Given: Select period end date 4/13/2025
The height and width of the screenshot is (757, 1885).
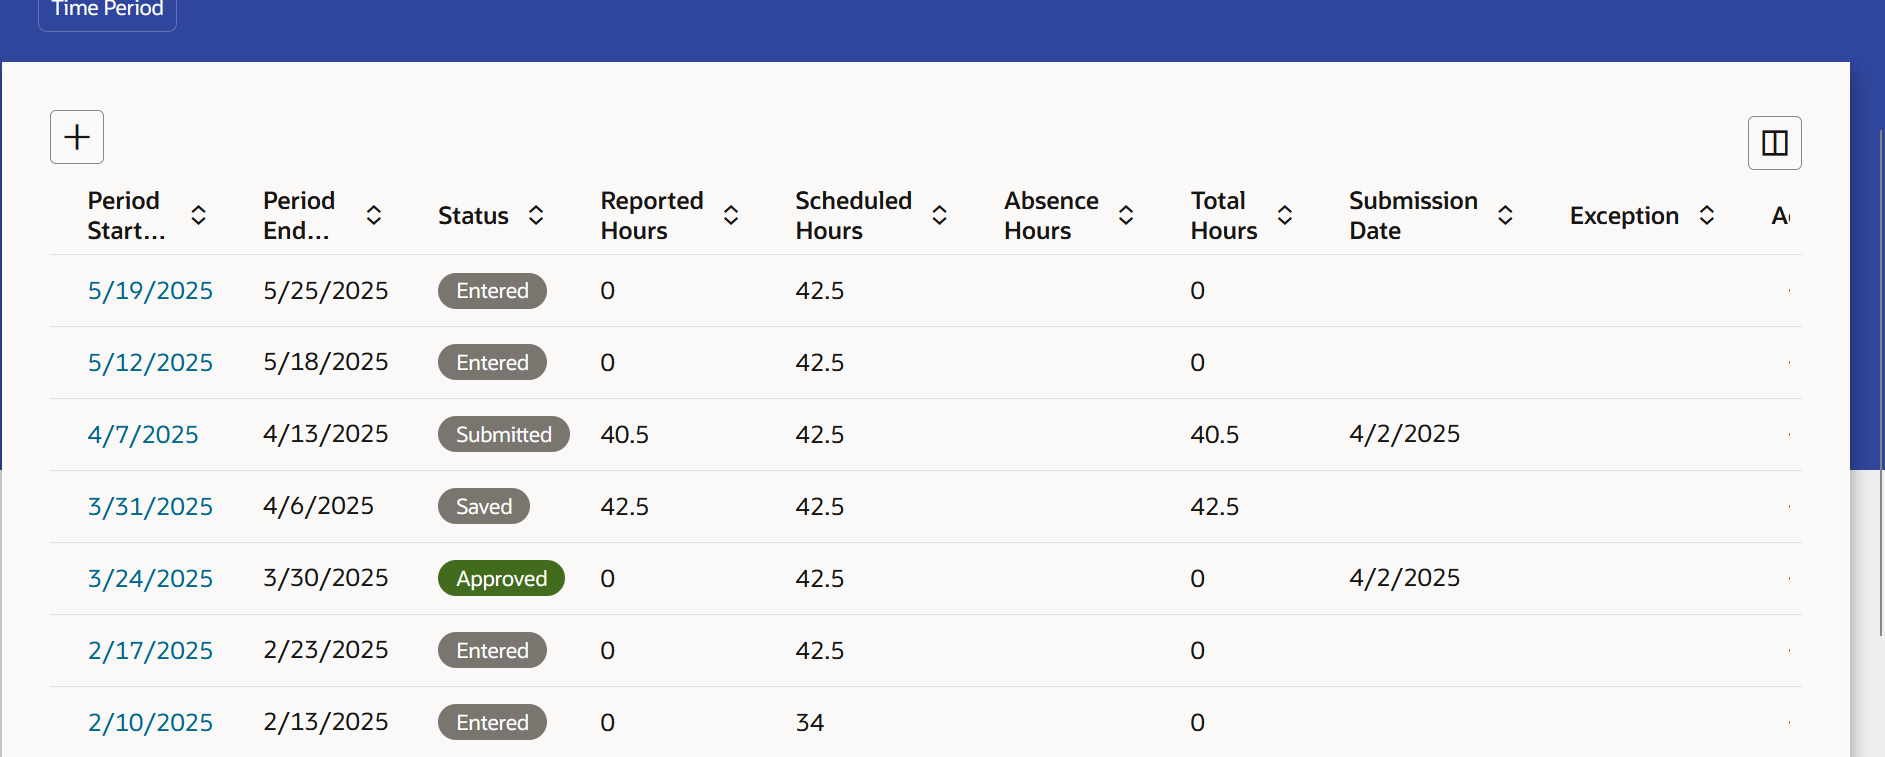Looking at the screenshot, I should click(326, 434).
